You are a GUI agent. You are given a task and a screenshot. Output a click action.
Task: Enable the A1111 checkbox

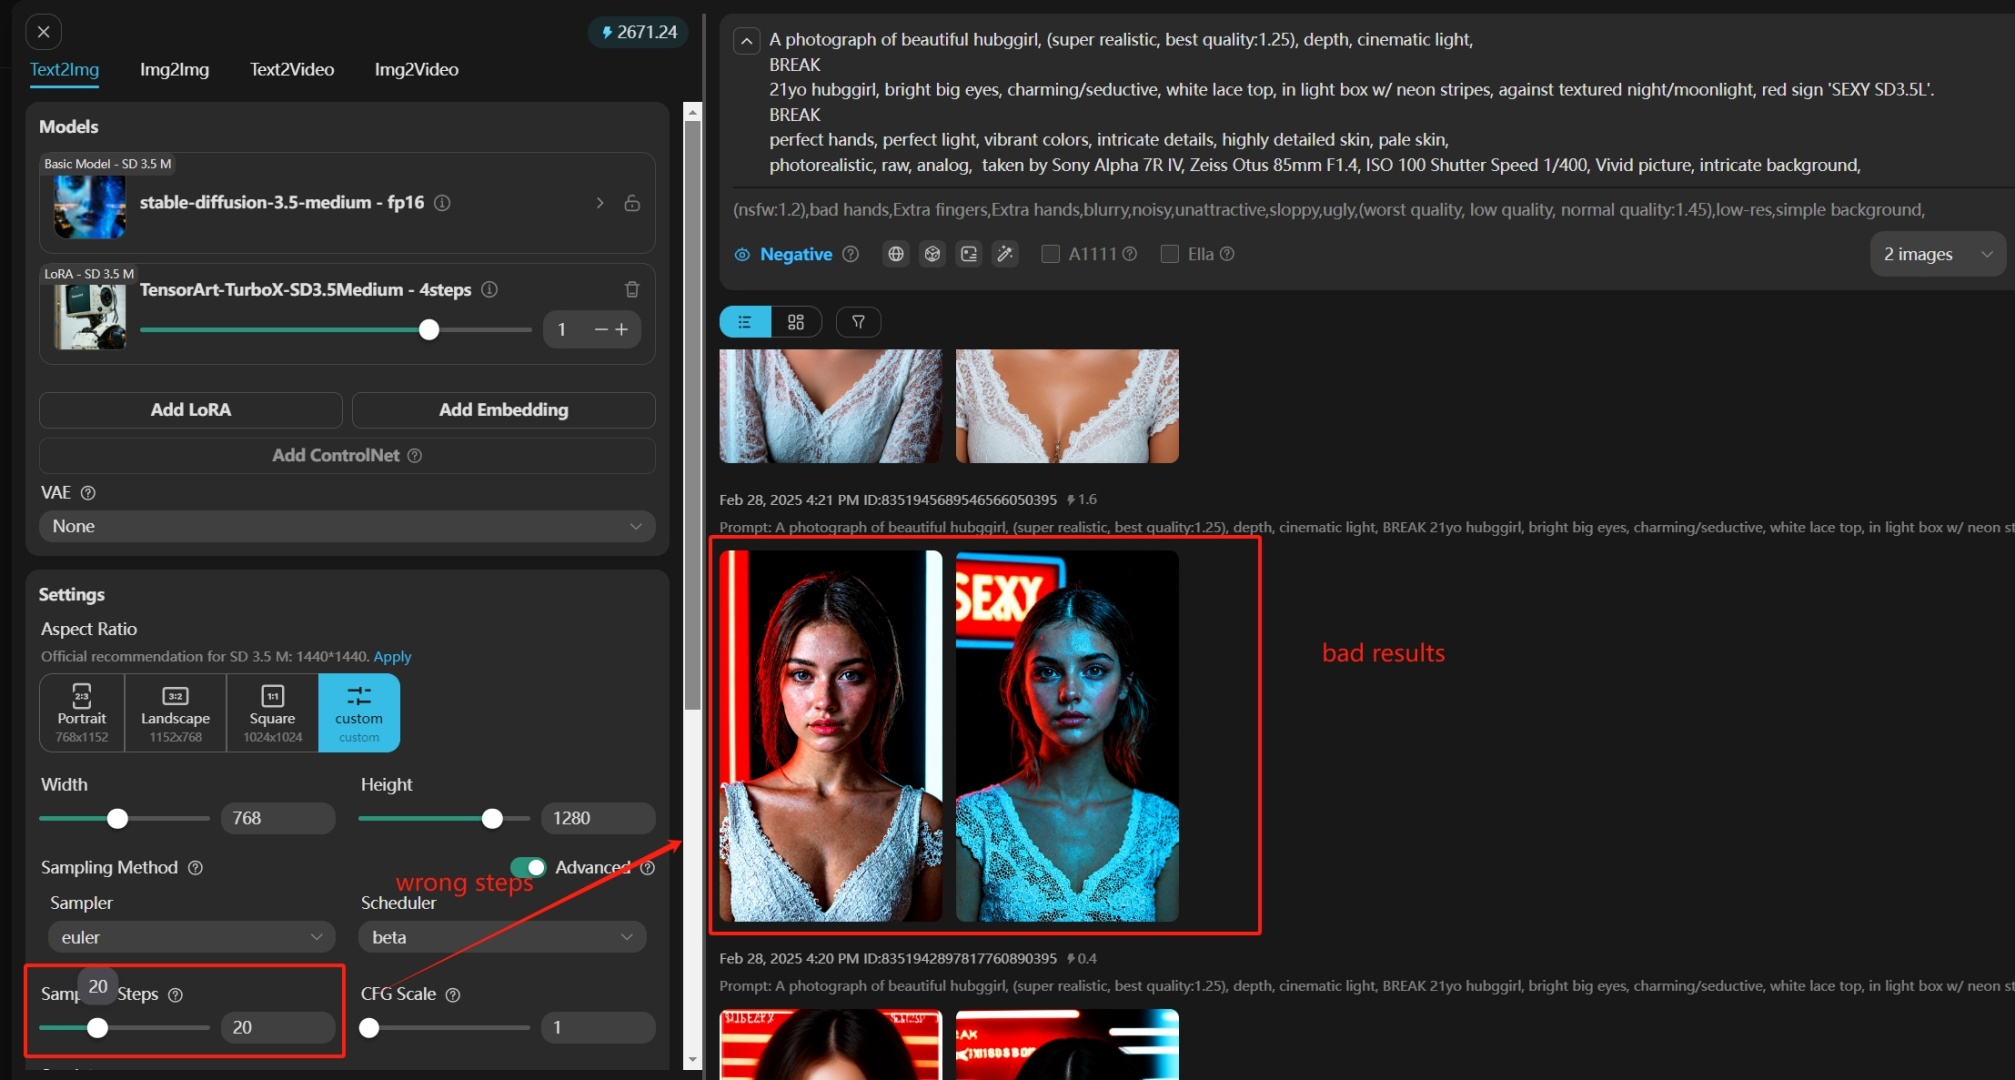click(x=1050, y=254)
